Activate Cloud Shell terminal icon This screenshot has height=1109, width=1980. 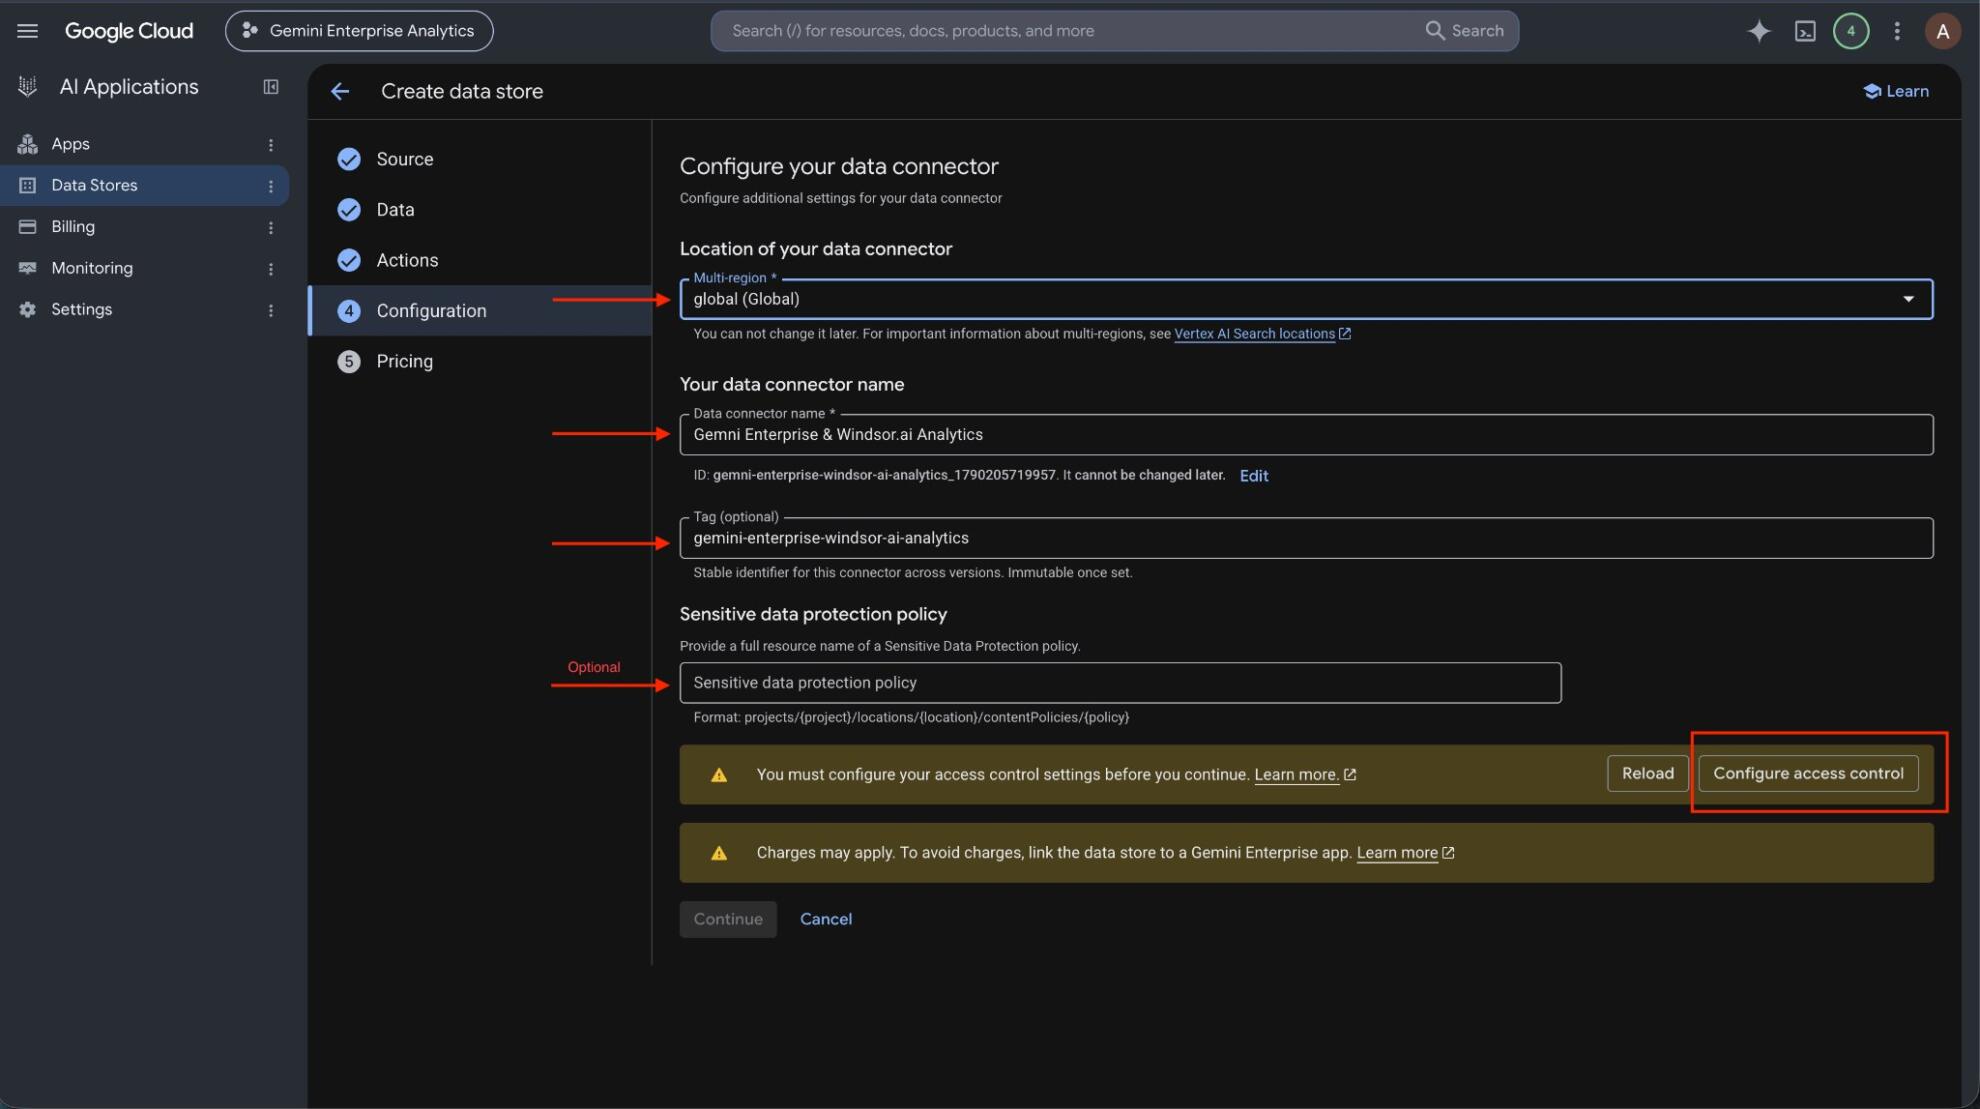coord(1805,31)
